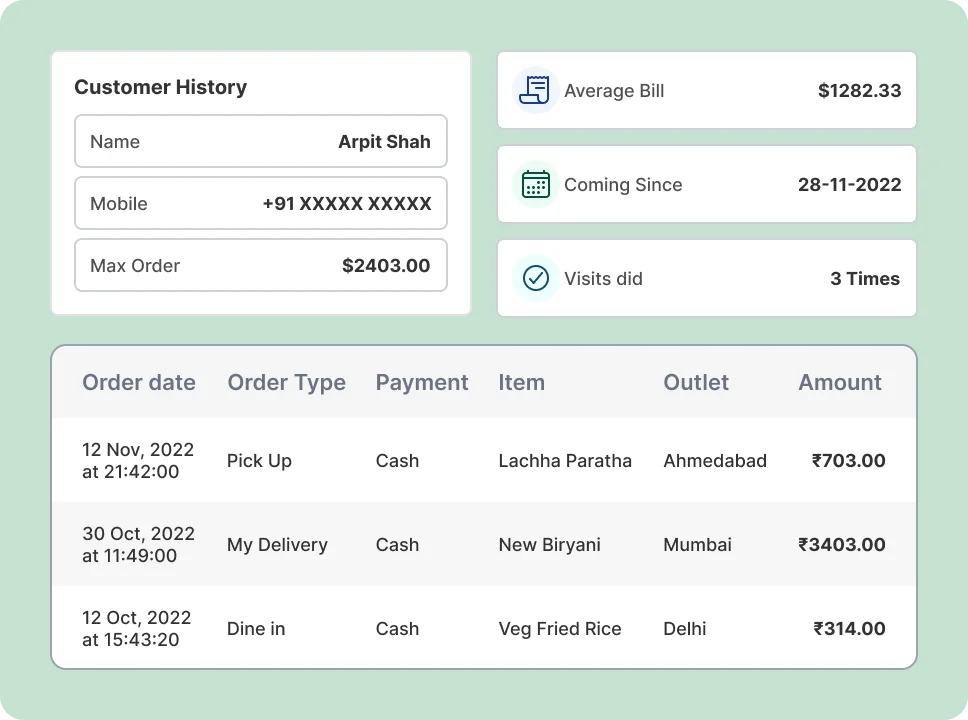Click the Max Order field

coord(260,265)
